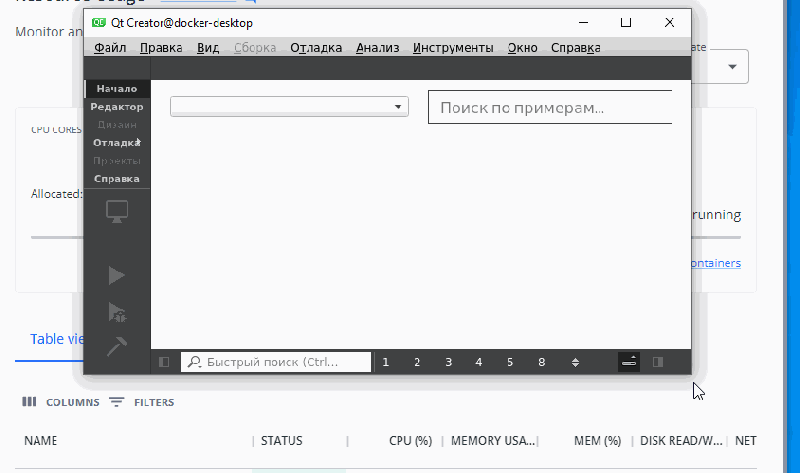Open the output panes up-down selector

(x=576, y=362)
